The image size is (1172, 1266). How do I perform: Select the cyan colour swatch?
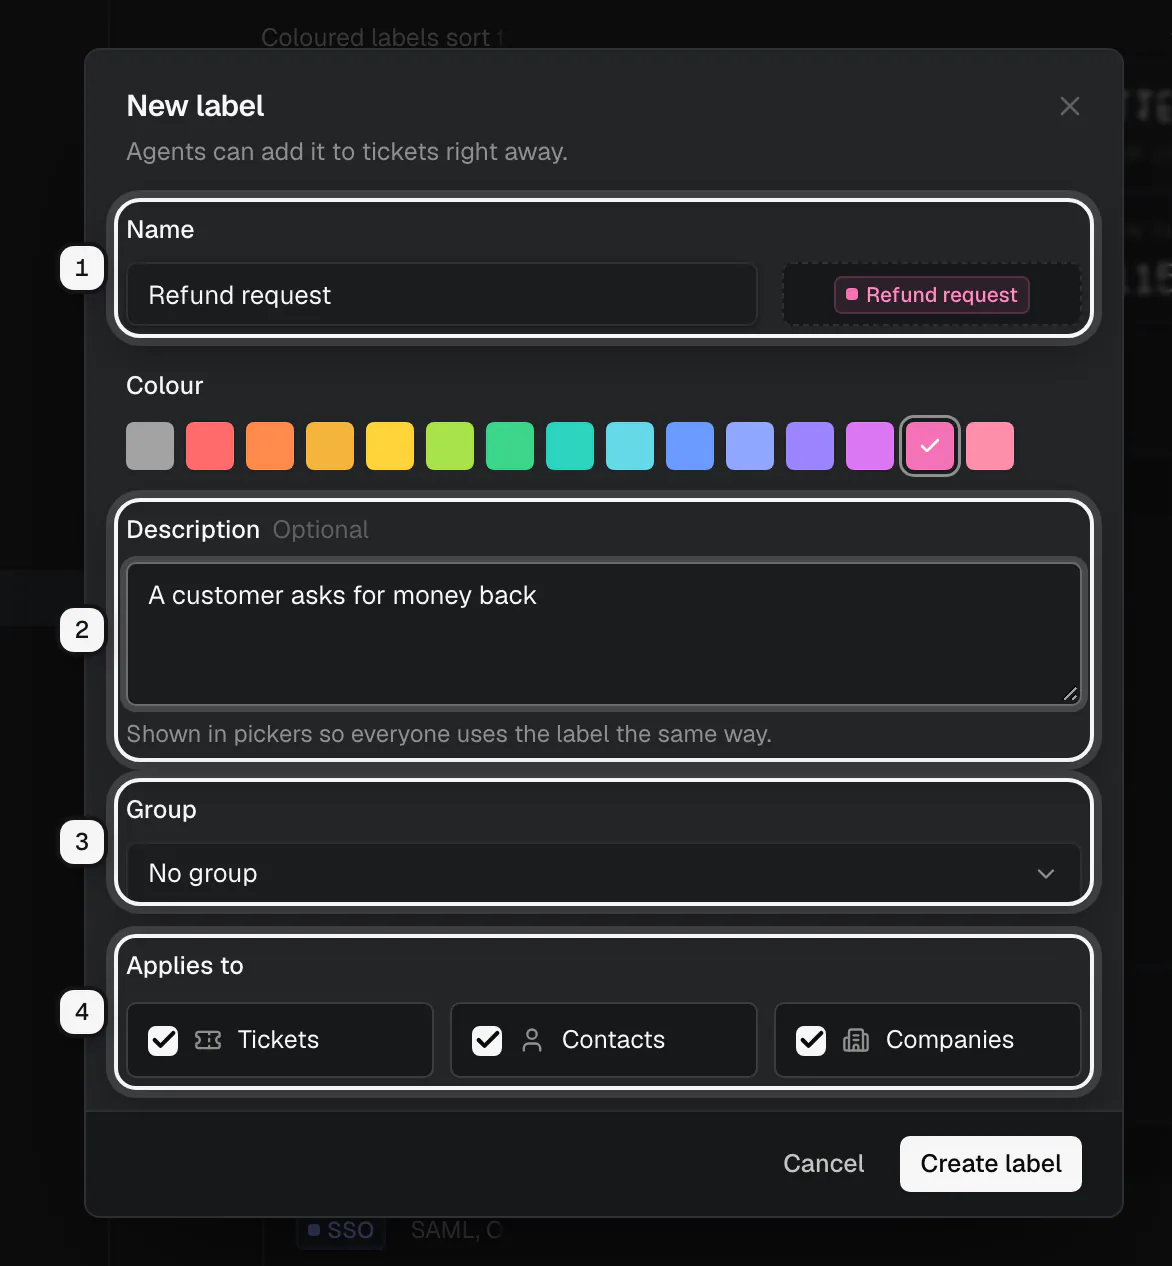[630, 446]
